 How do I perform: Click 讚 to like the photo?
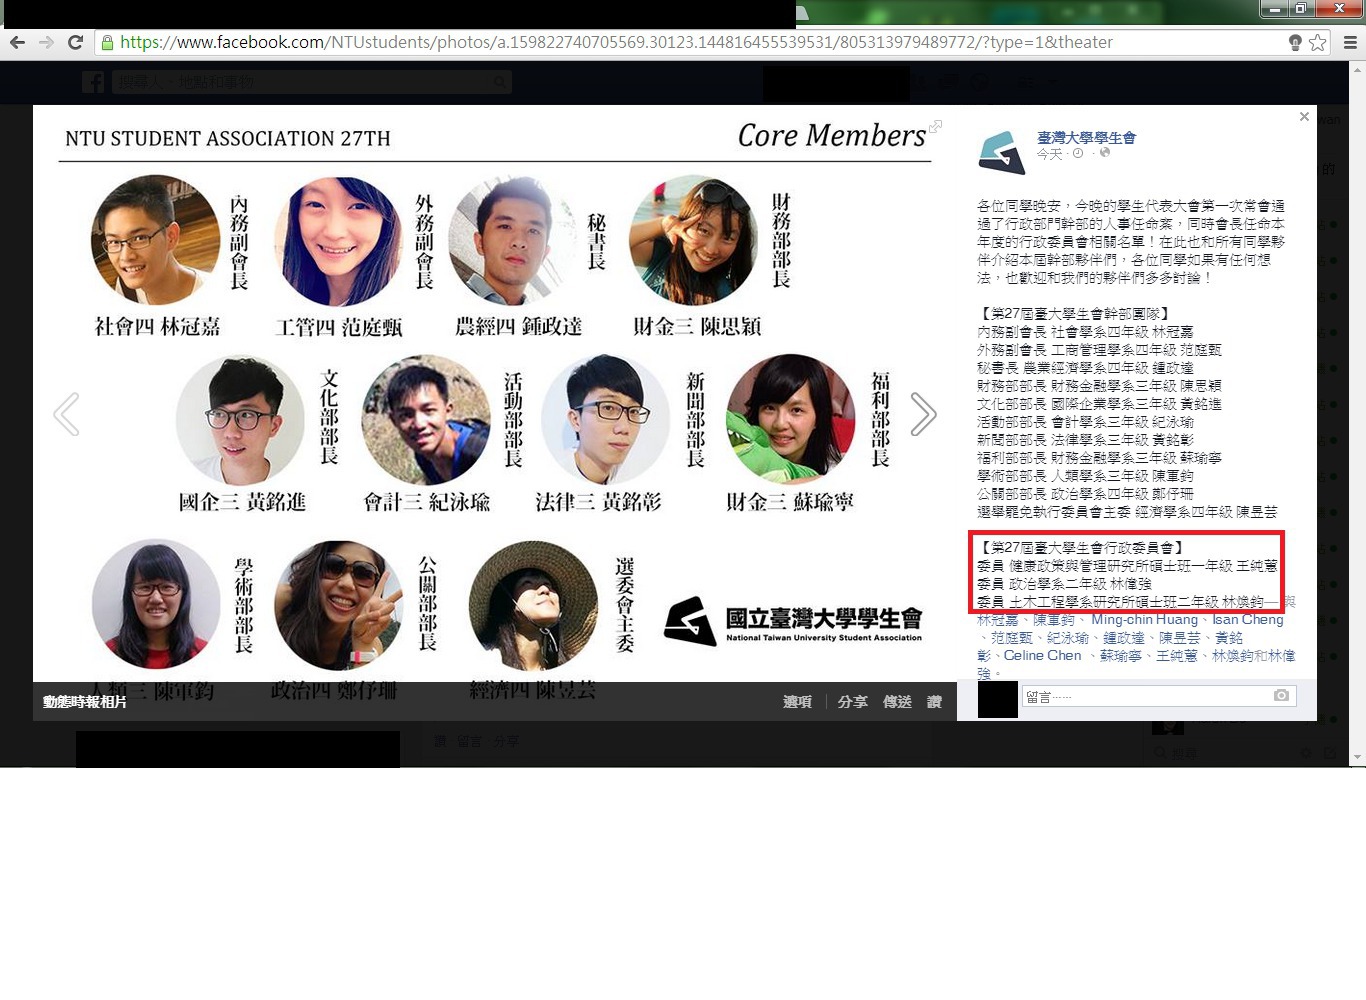click(x=934, y=702)
